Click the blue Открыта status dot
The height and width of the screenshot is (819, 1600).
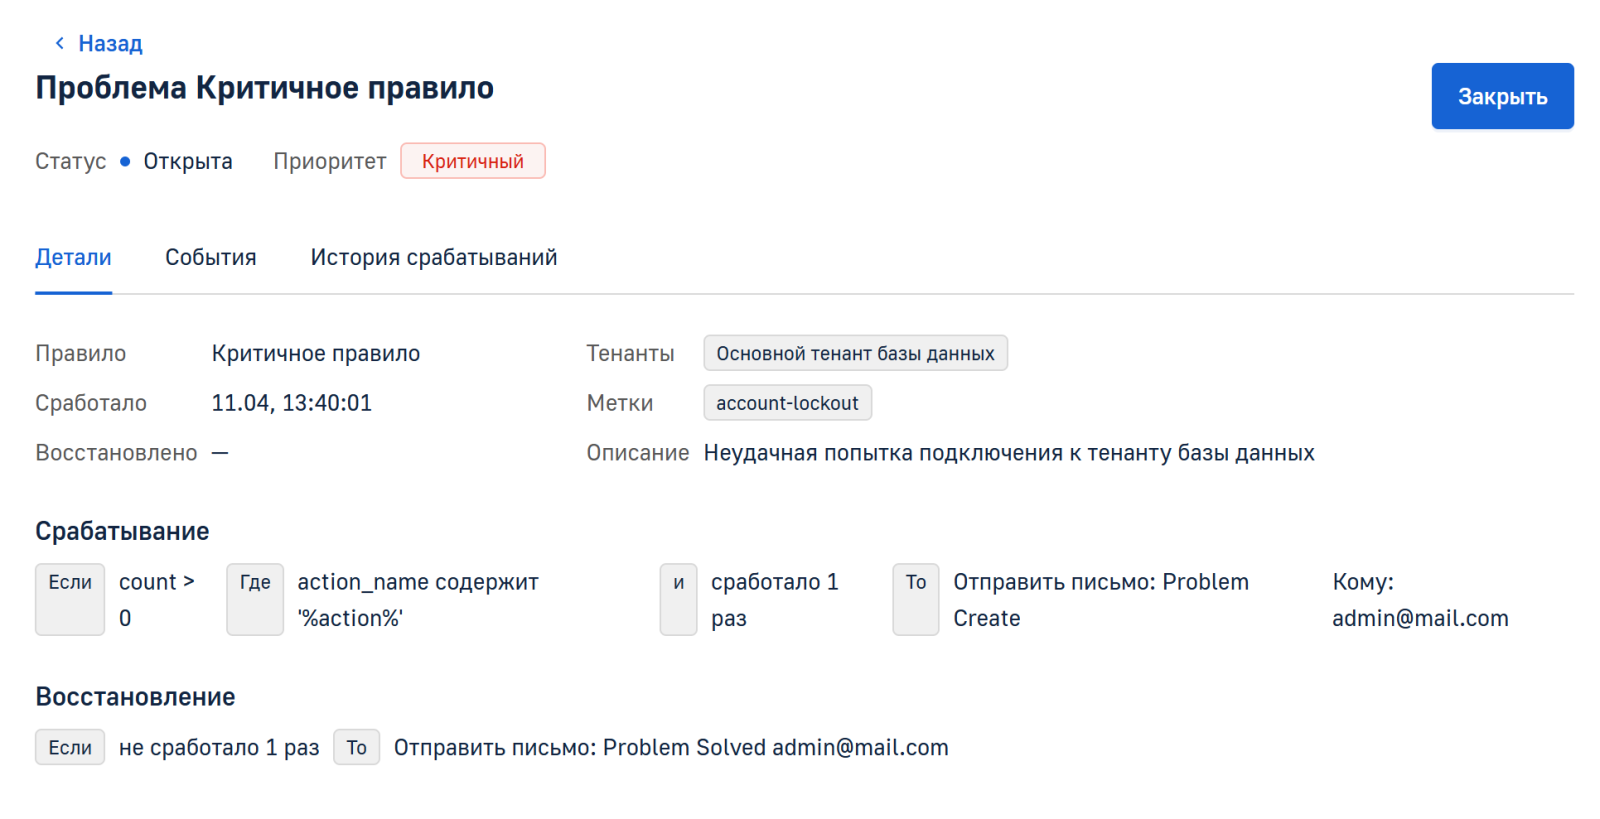(x=125, y=161)
